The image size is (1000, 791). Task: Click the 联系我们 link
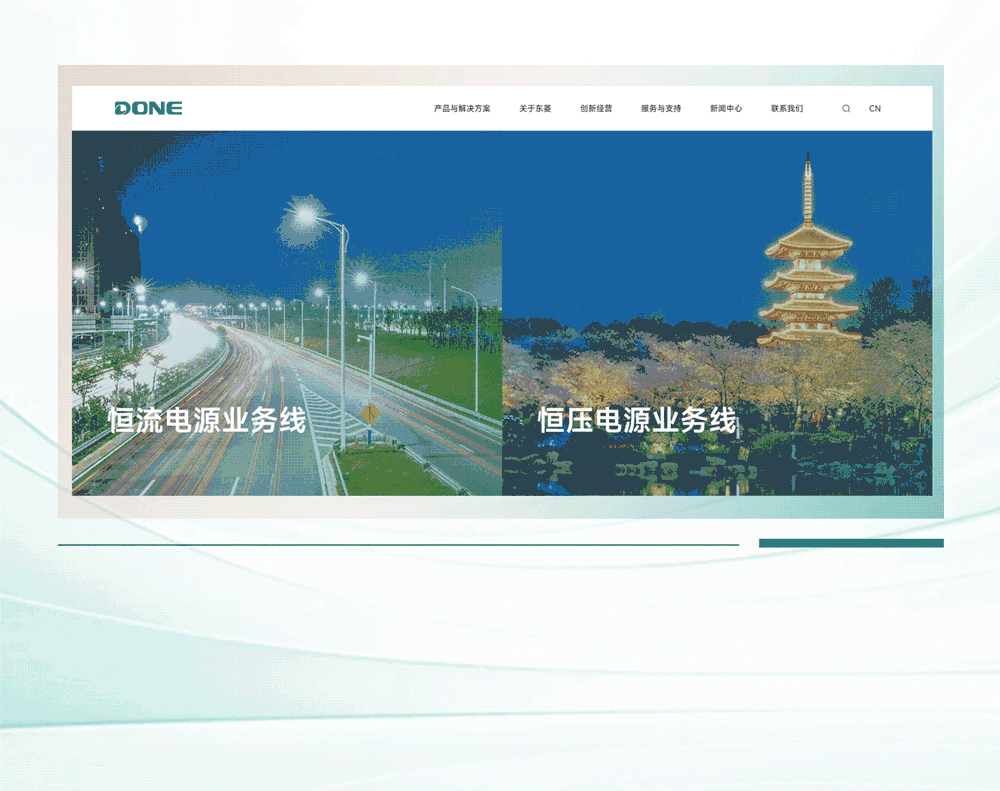pos(787,109)
